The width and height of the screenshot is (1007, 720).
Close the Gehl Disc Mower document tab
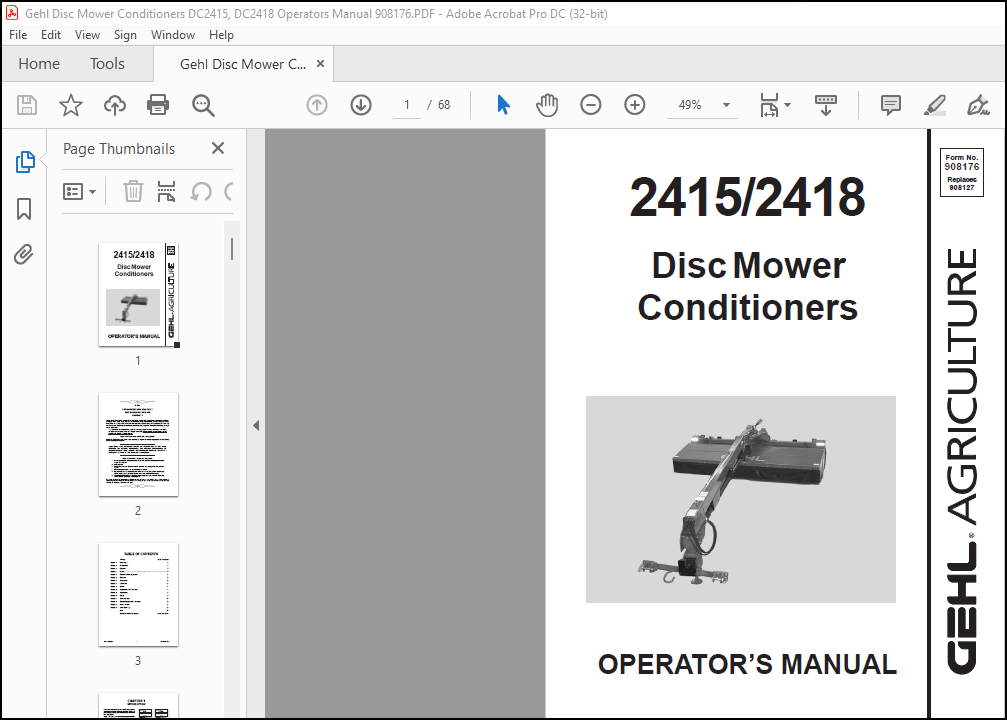pos(320,64)
